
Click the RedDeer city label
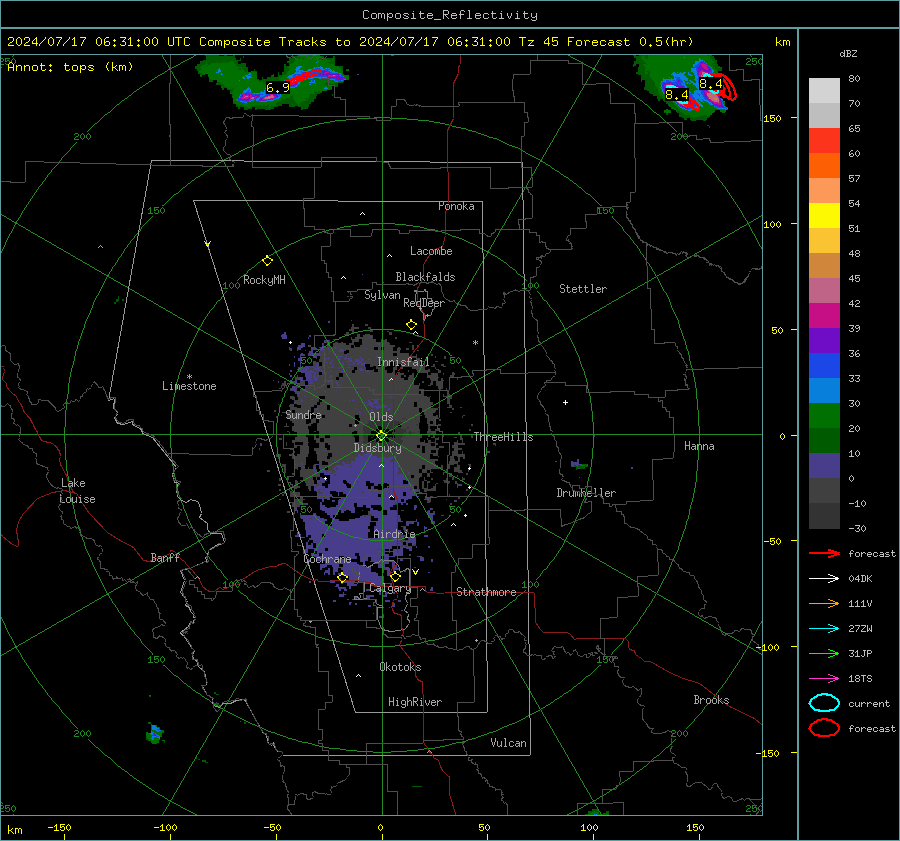pyautogui.click(x=424, y=303)
